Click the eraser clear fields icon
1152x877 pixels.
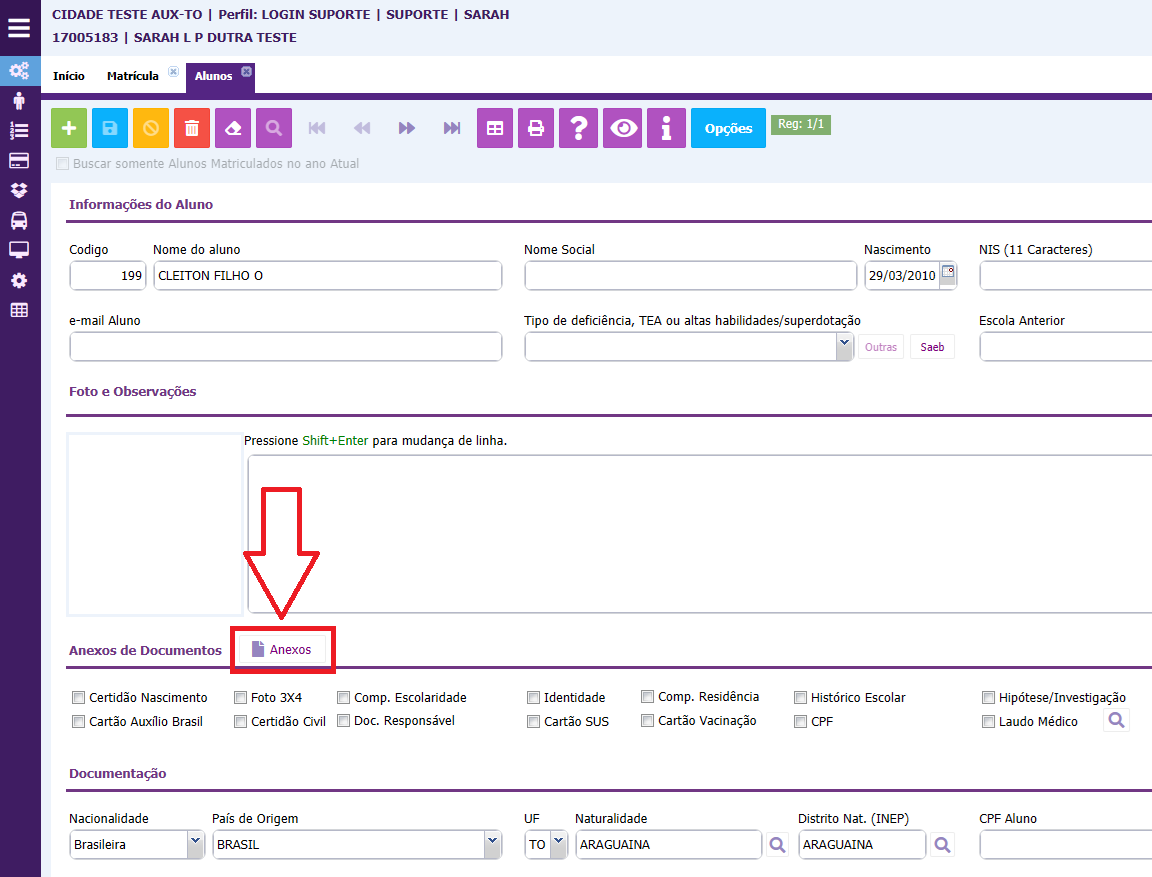233,128
